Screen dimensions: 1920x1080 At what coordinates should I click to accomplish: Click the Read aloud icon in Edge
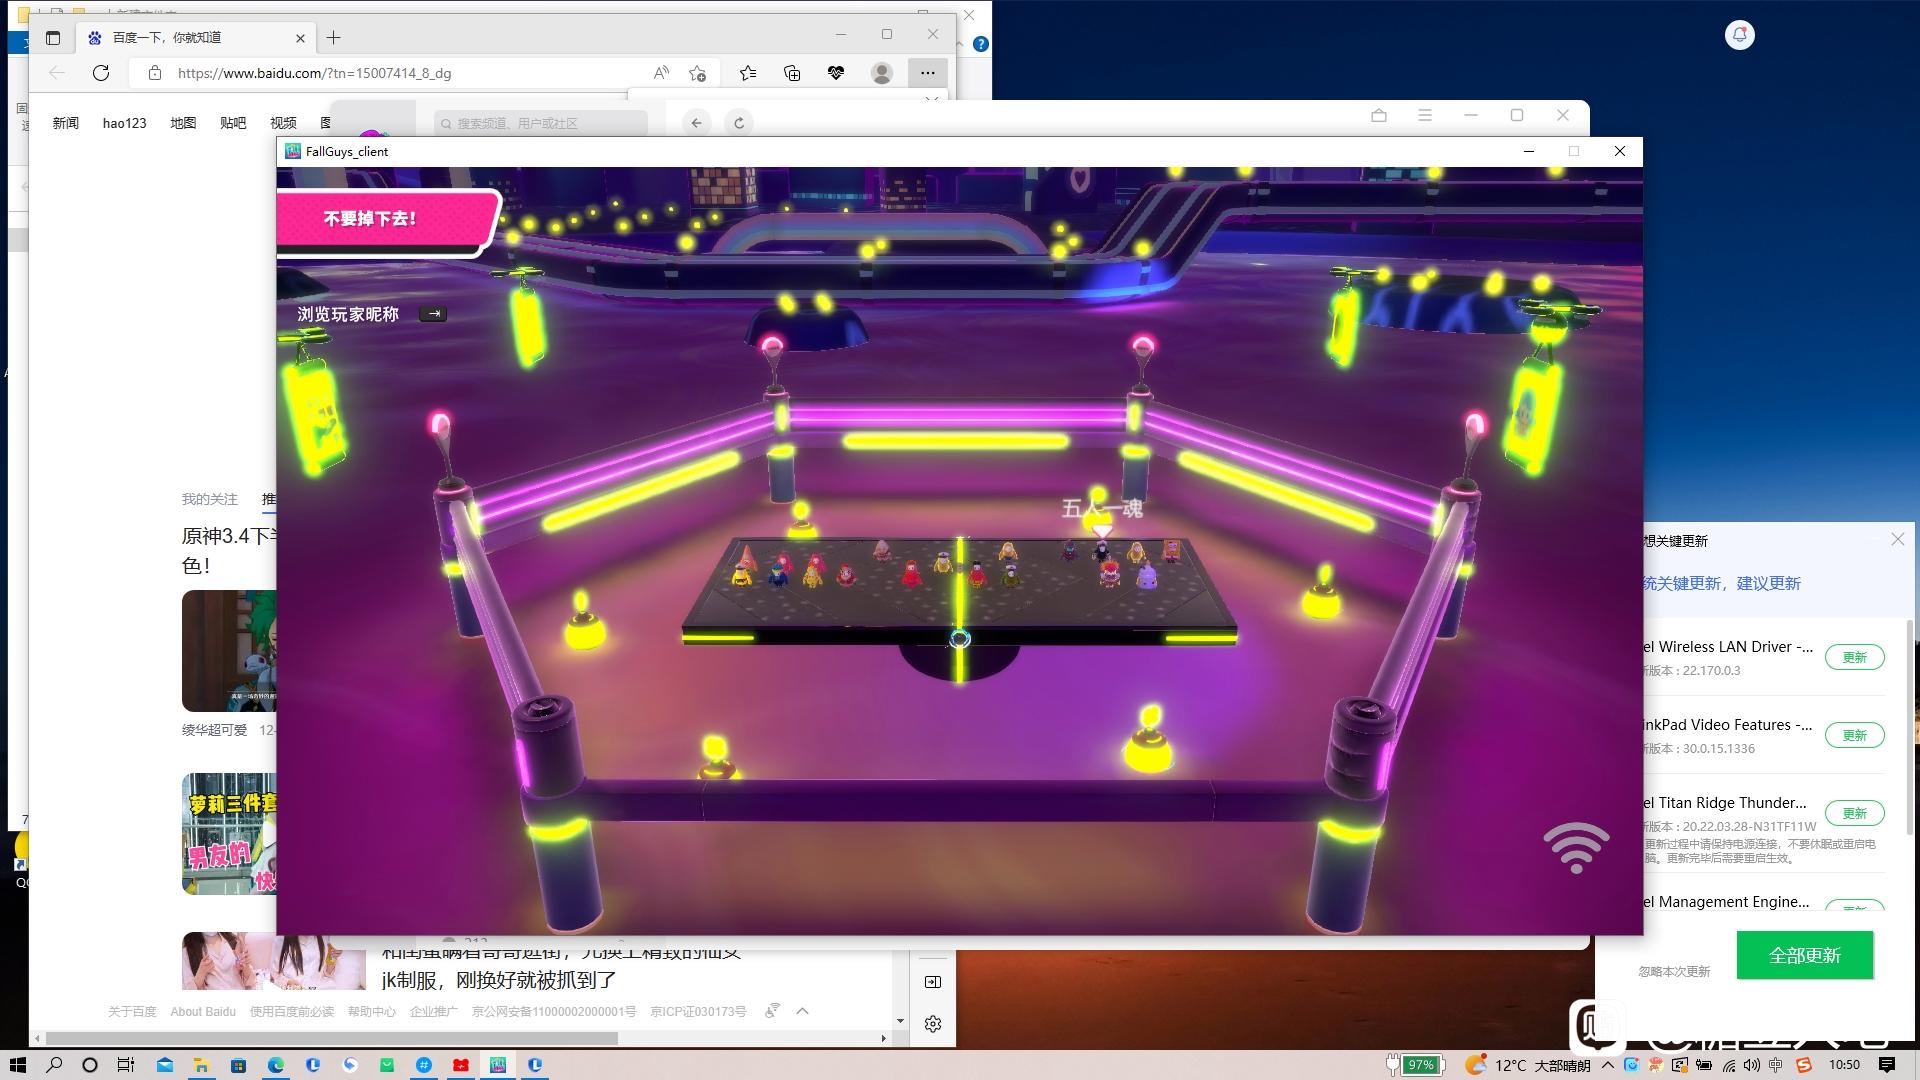point(661,73)
